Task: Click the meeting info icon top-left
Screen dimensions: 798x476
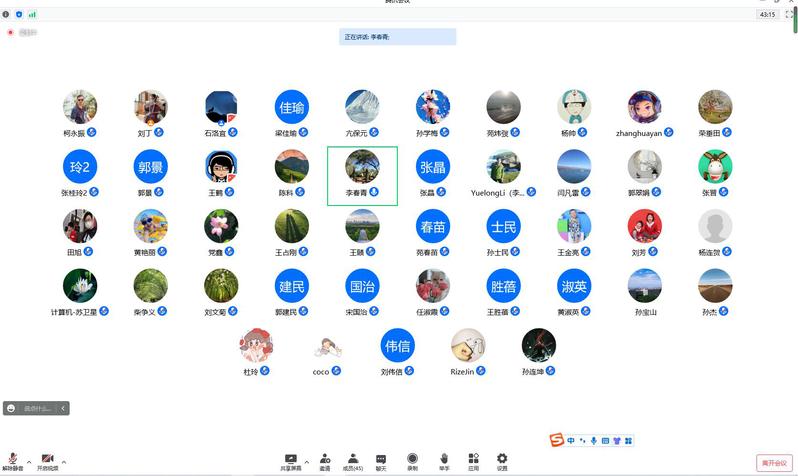Action: point(6,15)
